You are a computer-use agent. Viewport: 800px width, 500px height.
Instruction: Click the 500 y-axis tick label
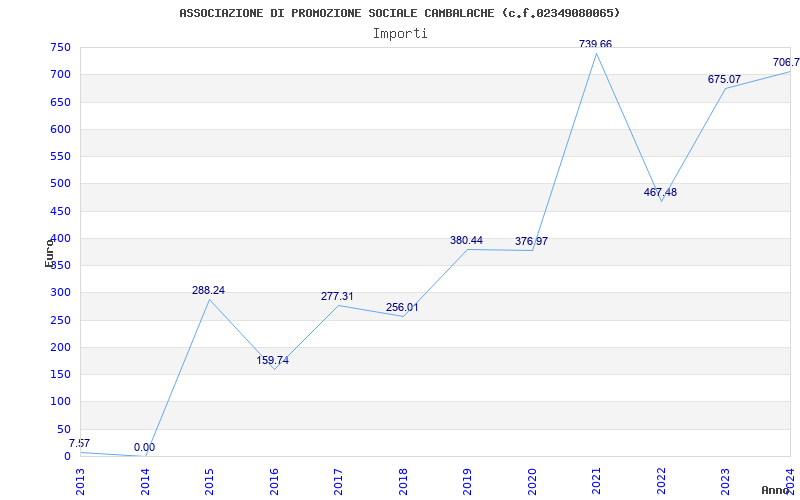click(60, 184)
